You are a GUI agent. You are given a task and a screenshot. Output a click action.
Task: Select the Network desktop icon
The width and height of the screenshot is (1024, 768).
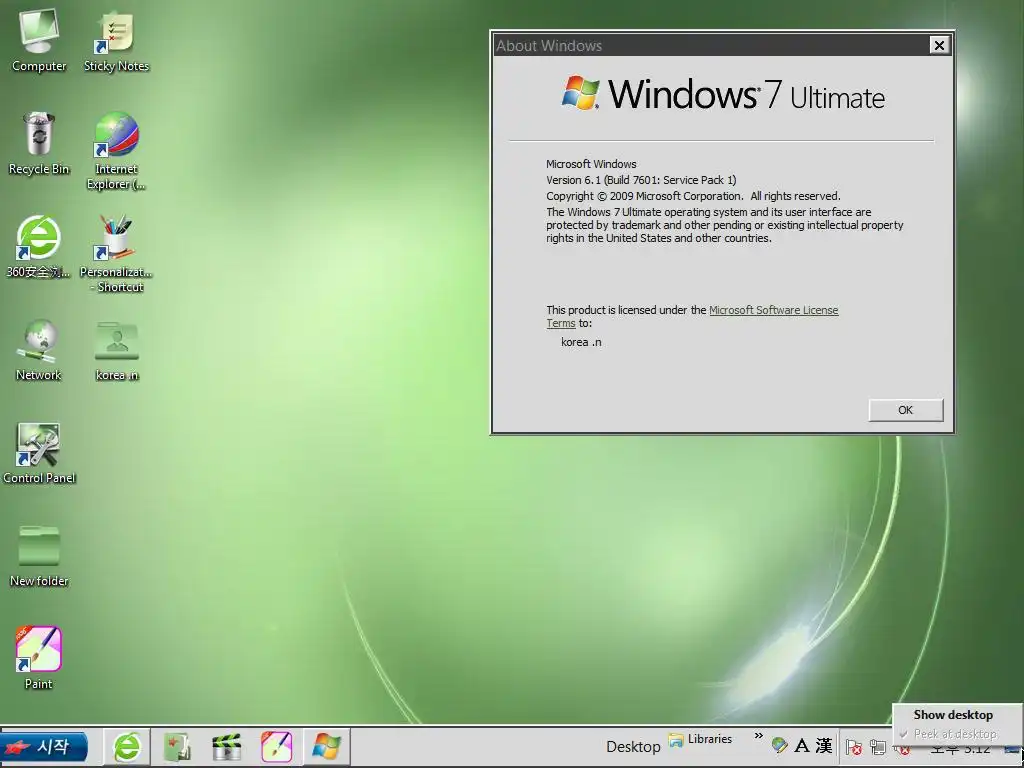[x=39, y=349]
